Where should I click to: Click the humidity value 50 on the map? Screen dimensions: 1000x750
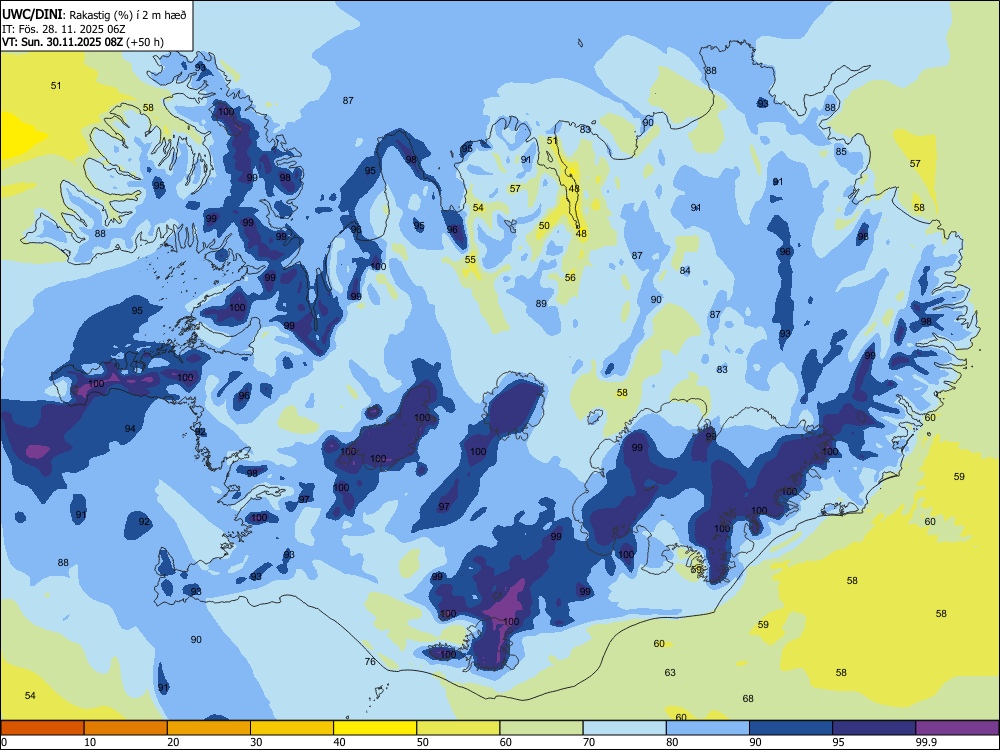[x=544, y=225]
